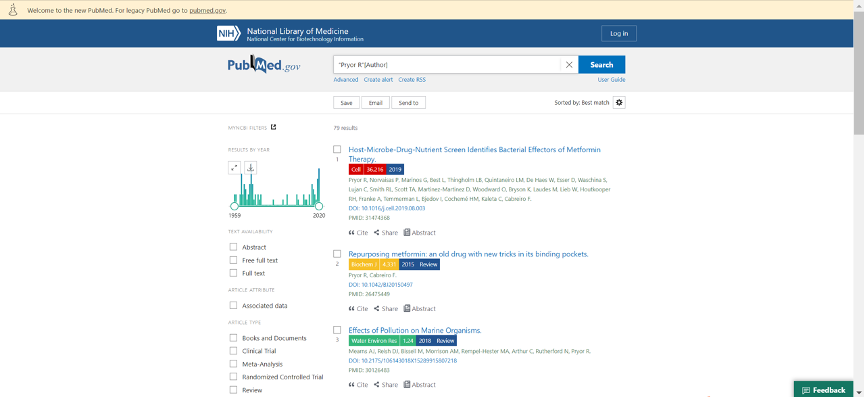The image size is (864, 397).
Task: Enable the Abstract text availability filter
Action: (234, 247)
